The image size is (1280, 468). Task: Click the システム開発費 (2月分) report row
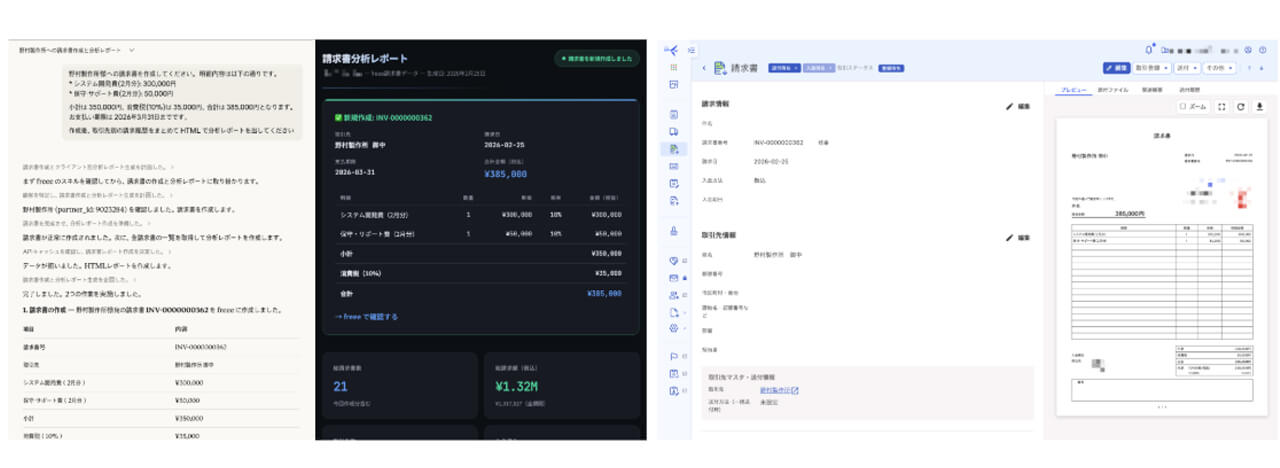pyautogui.click(x=479, y=214)
